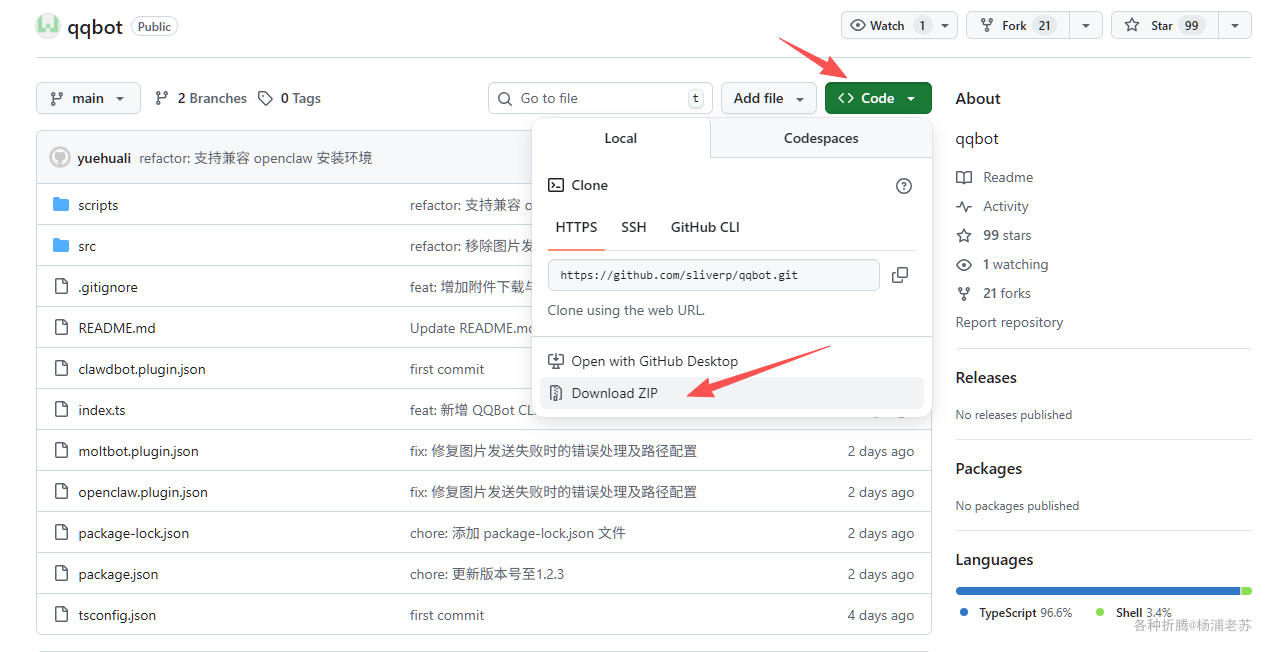The image size is (1273, 652).
Task: Click the Go to file search field
Action: coord(600,98)
